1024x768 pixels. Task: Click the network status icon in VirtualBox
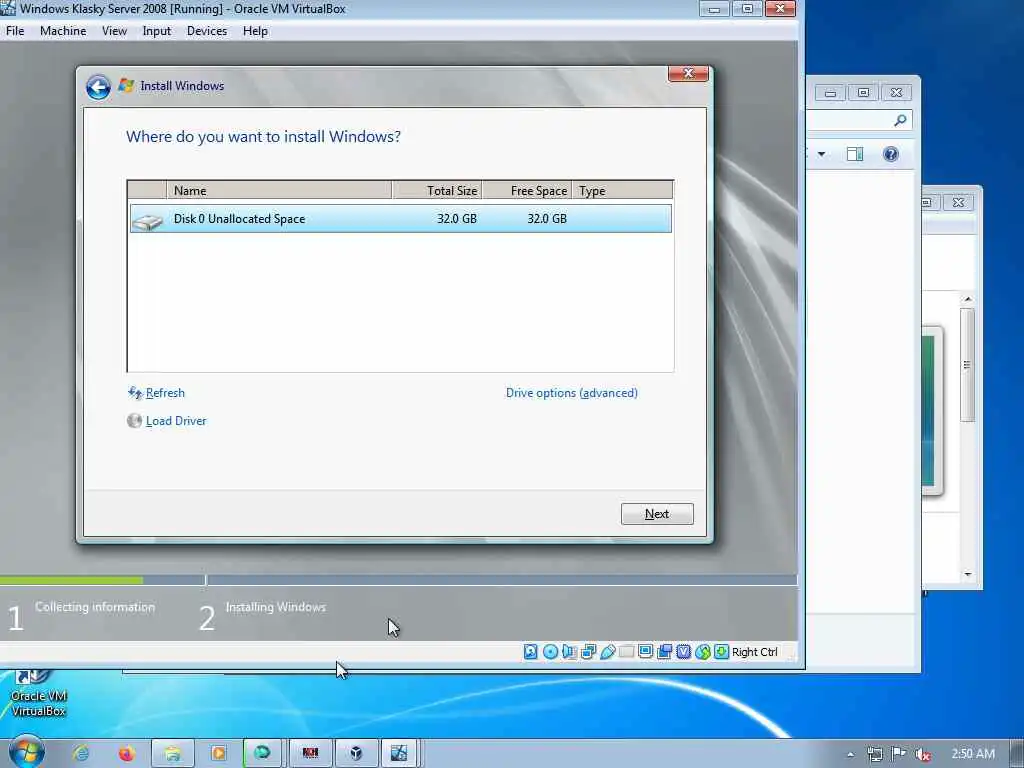(588, 651)
